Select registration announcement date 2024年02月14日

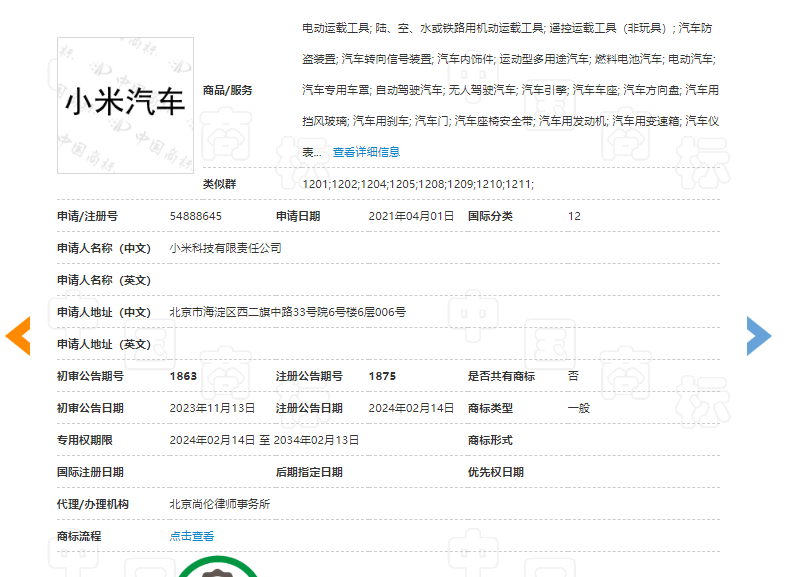tap(411, 408)
